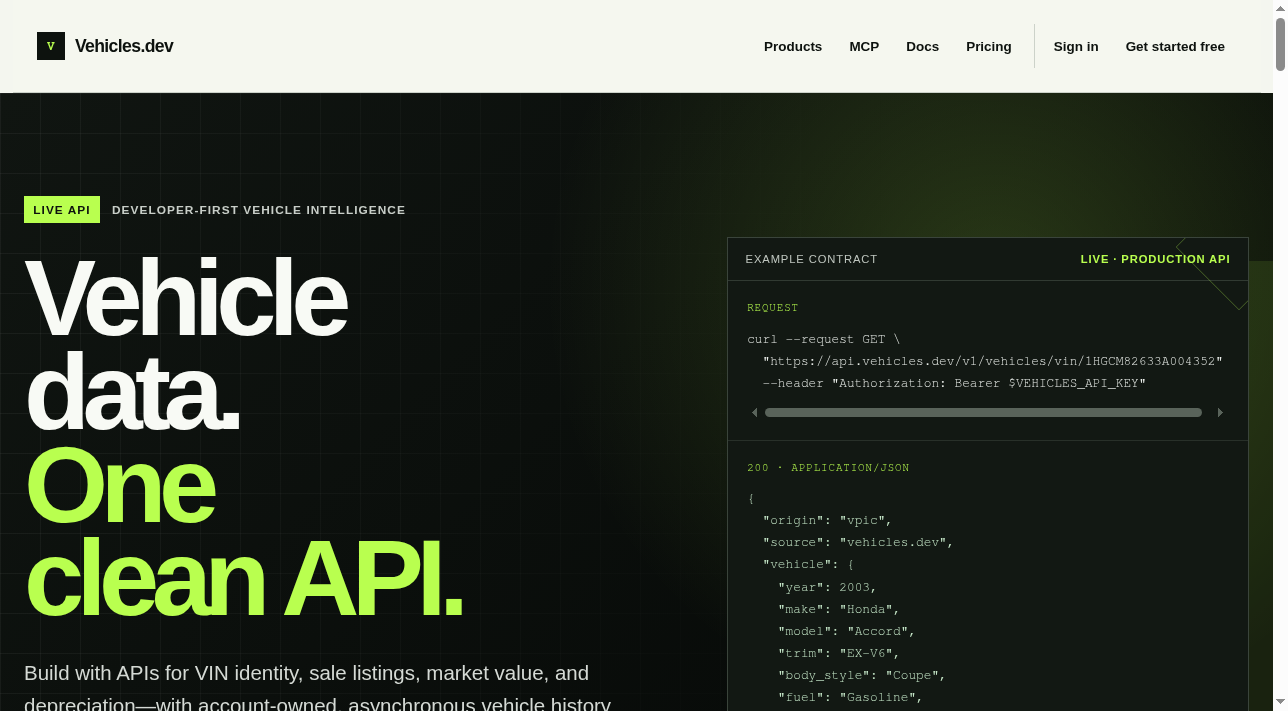Click the DEVELOPER-FIRST VEHICLE INTELLIGENCE tagline

(x=259, y=210)
